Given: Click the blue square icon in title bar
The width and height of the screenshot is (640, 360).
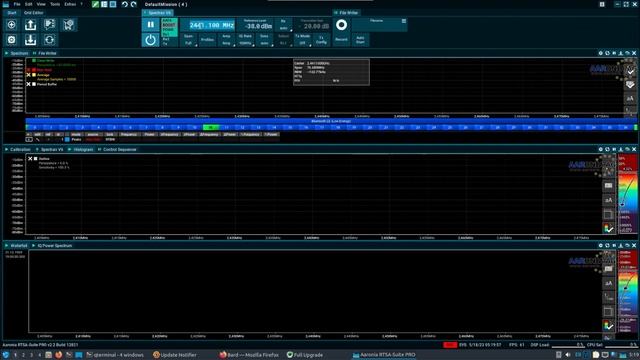Looking at the screenshot, I should click(x=113, y=4).
